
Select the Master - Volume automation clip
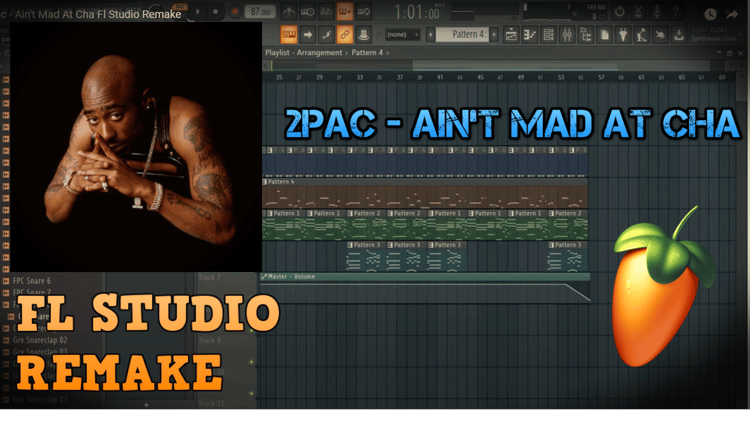tap(425, 287)
